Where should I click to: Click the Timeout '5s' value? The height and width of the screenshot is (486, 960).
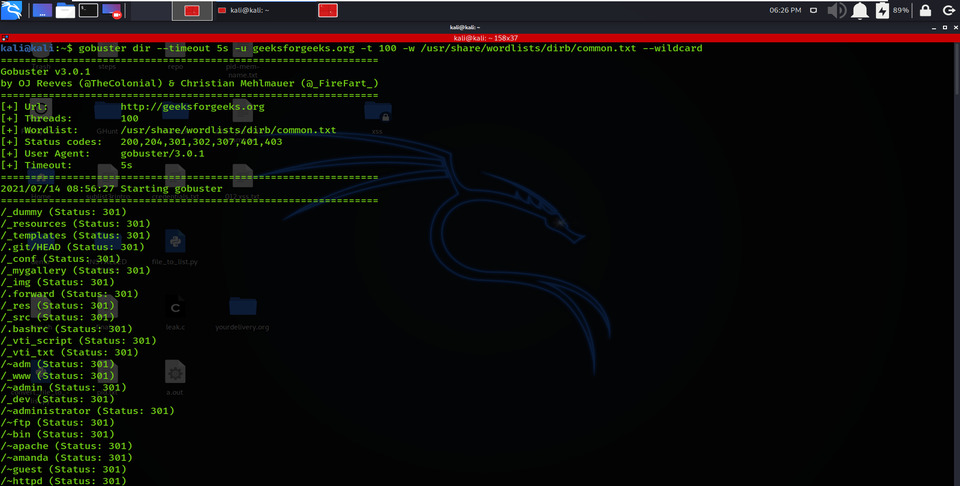126,165
